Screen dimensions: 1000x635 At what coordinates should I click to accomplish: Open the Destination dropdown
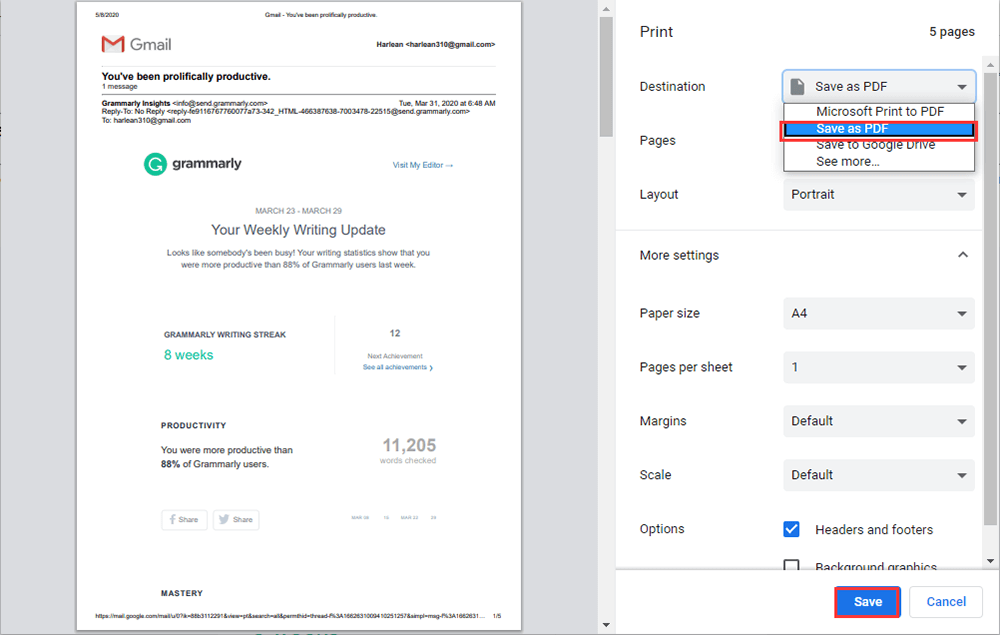click(879, 86)
